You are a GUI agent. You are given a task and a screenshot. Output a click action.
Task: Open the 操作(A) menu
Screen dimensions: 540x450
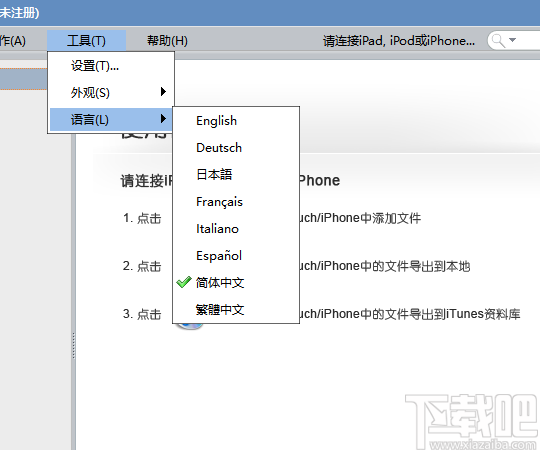tap(13, 41)
